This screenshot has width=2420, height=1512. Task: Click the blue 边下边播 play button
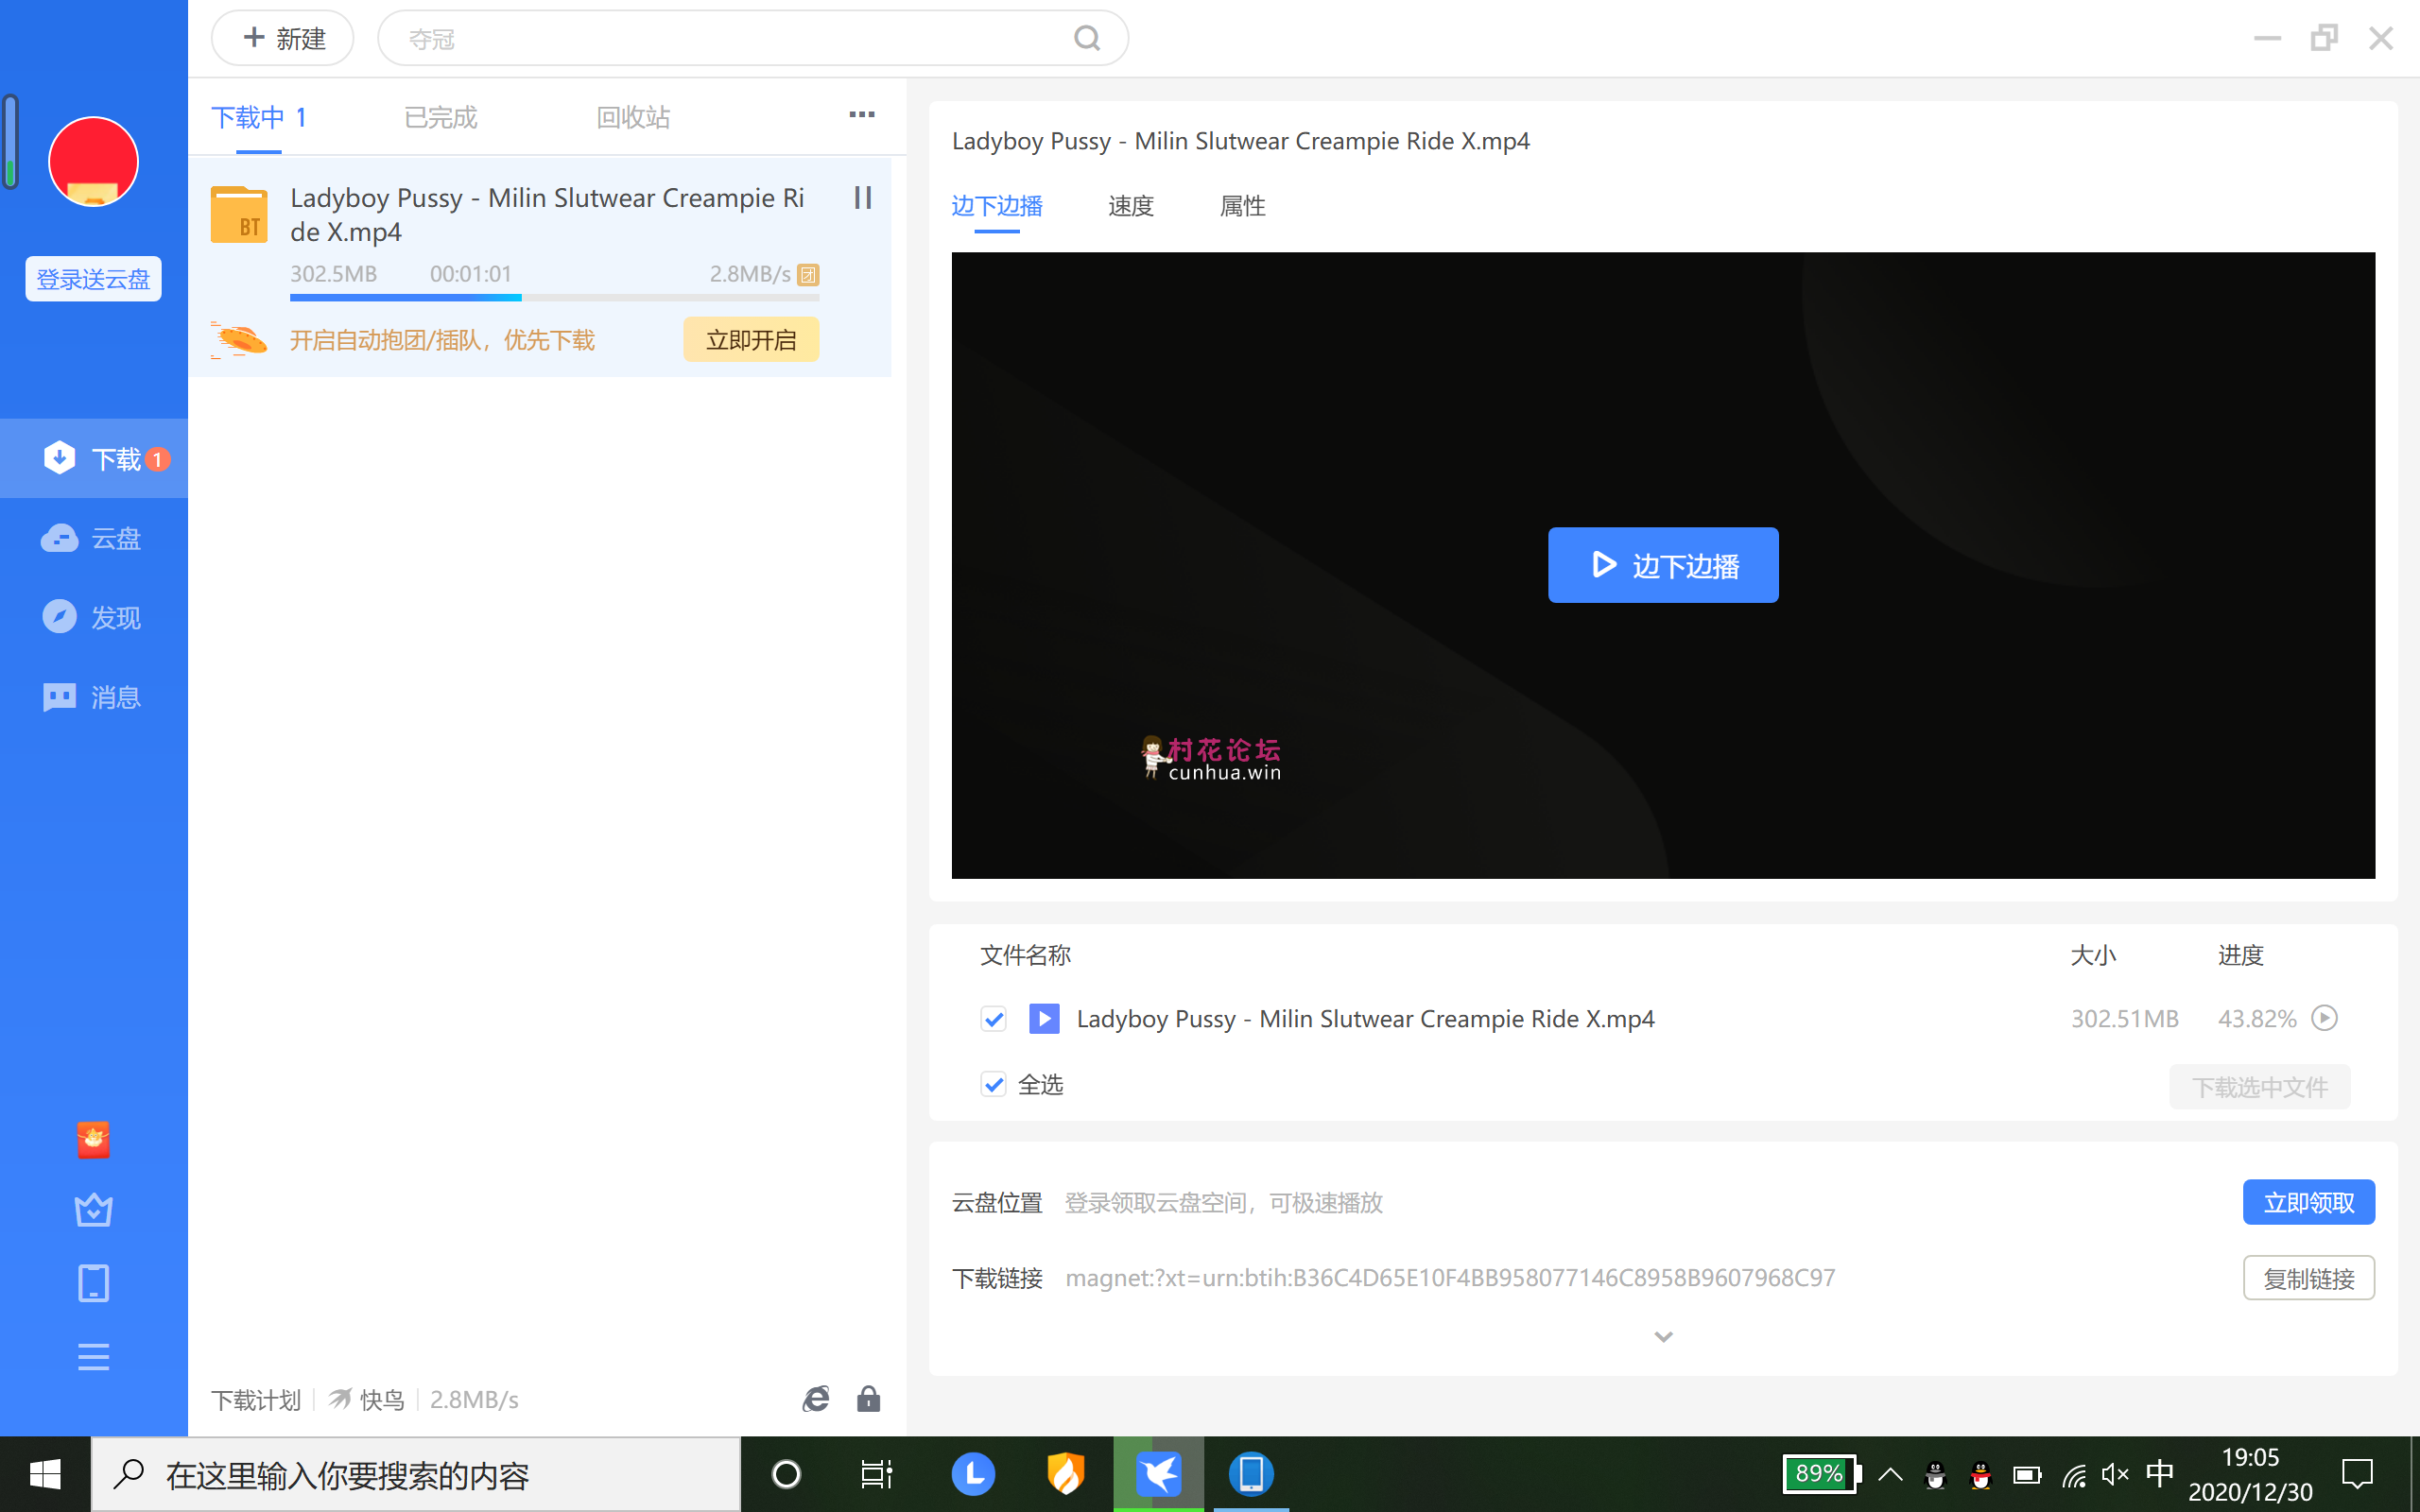pos(1663,565)
